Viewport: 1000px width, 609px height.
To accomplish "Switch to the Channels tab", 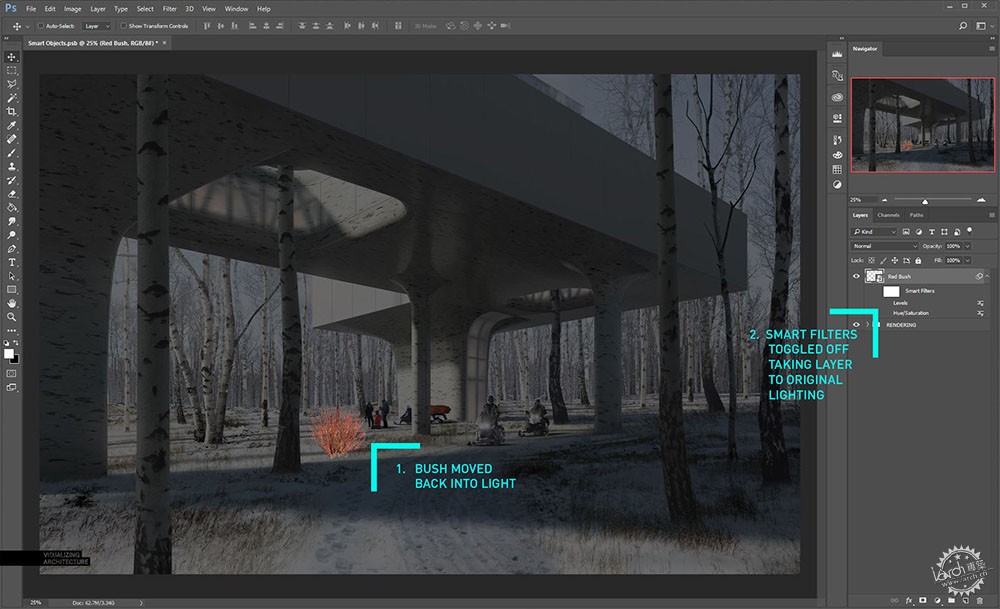I will 888,215.
